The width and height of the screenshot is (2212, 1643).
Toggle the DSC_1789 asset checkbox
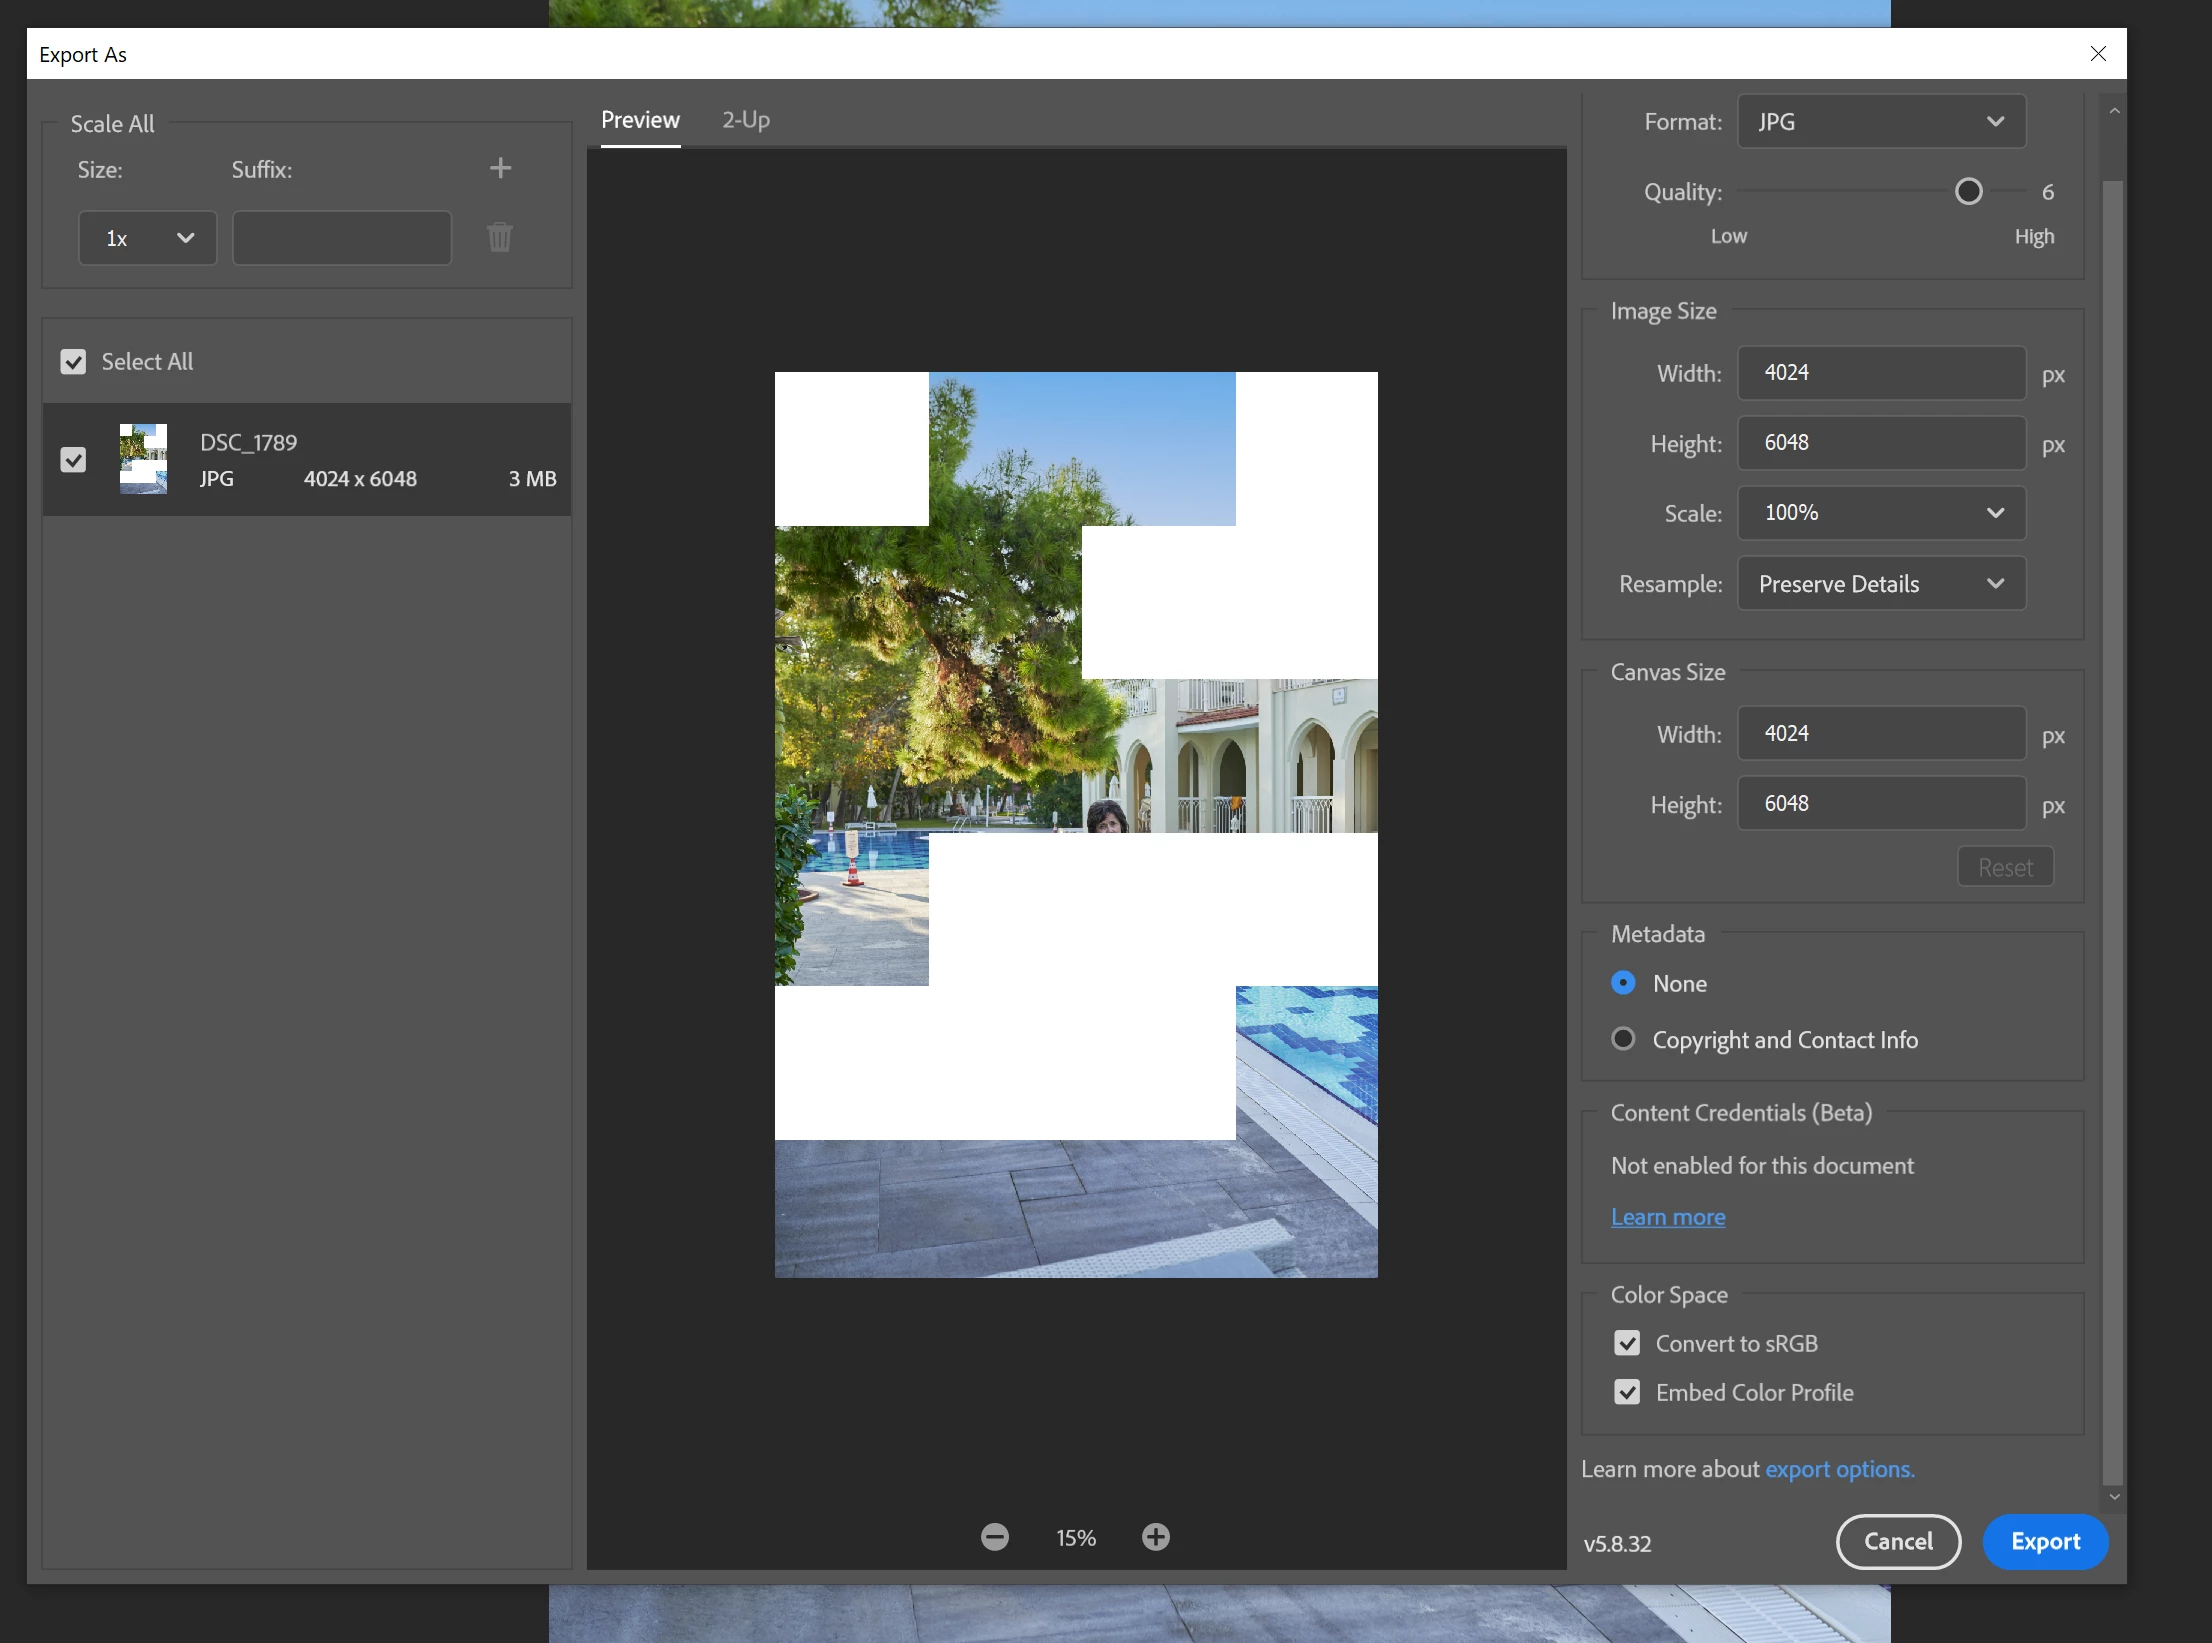pyautogui.click(x=73, y=460)
